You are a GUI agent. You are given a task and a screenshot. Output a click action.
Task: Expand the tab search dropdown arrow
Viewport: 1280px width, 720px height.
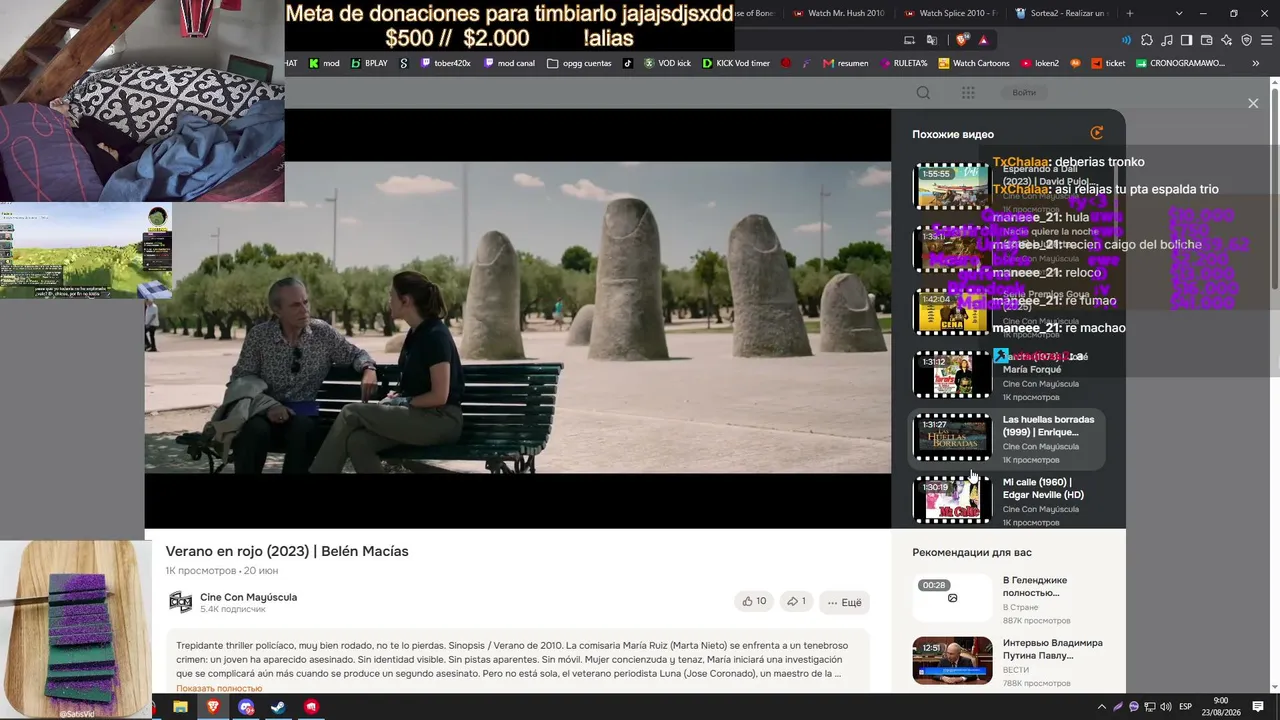tap(1179, 13)
